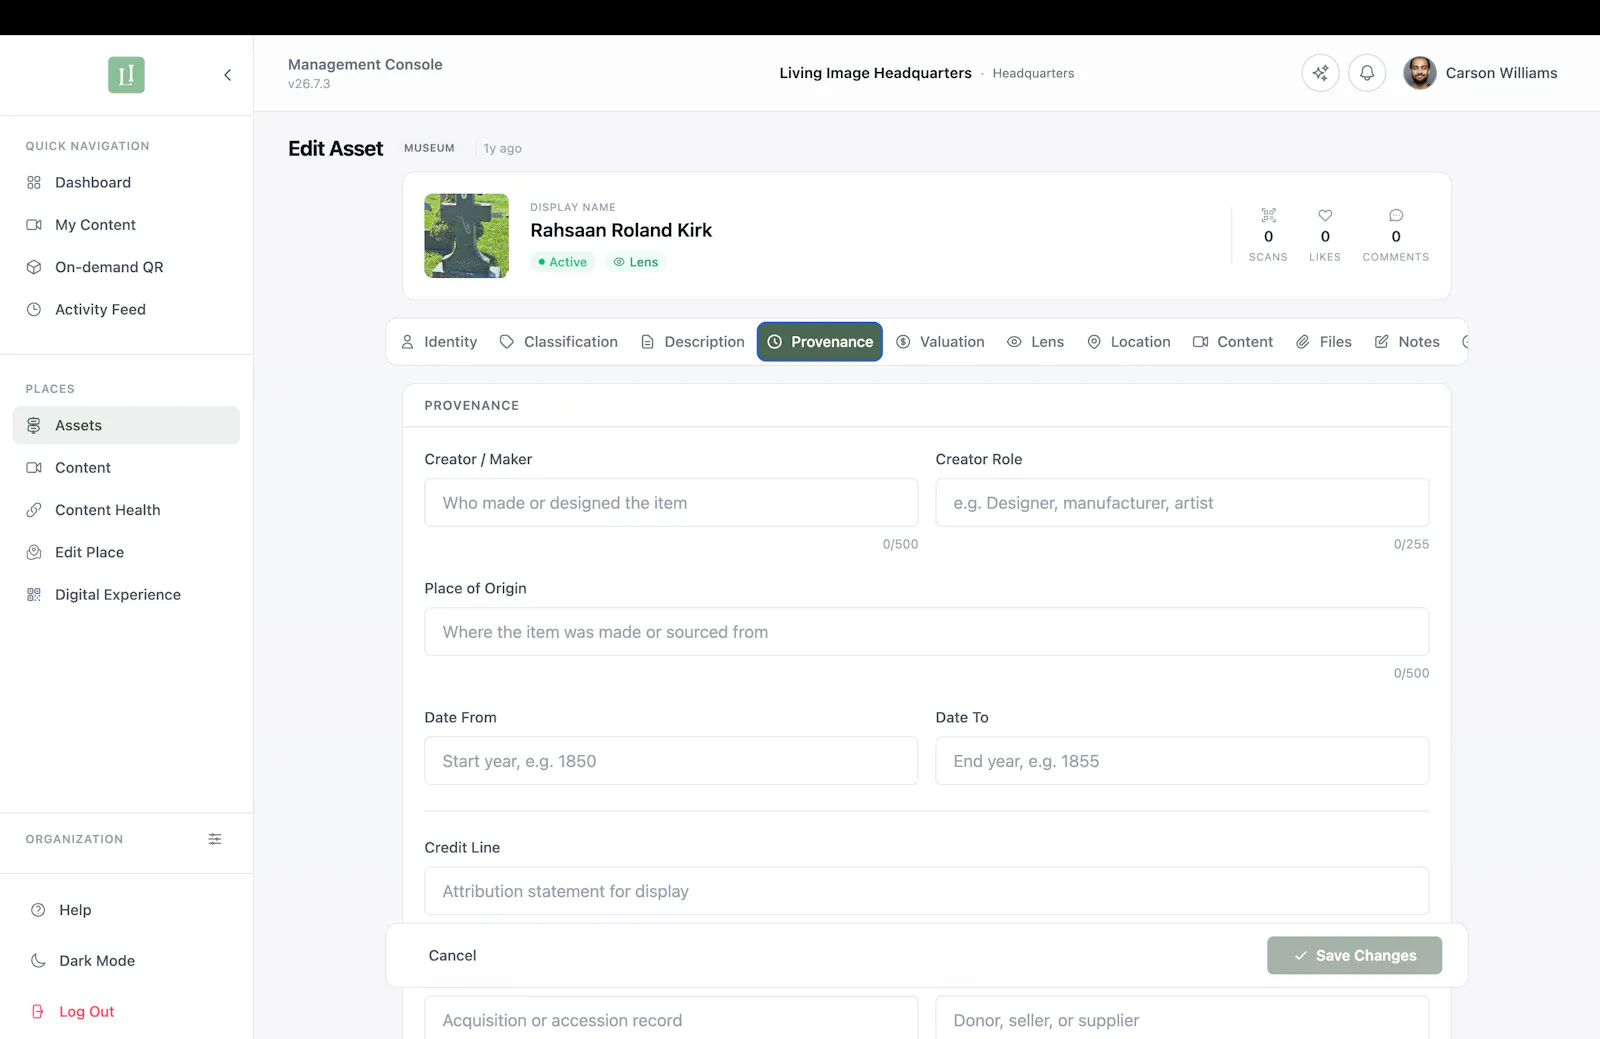The width and height of the screenshot is (1600, 1039).
Task: Open Dashboard in quick navigation
Action: tap(126, 183)
